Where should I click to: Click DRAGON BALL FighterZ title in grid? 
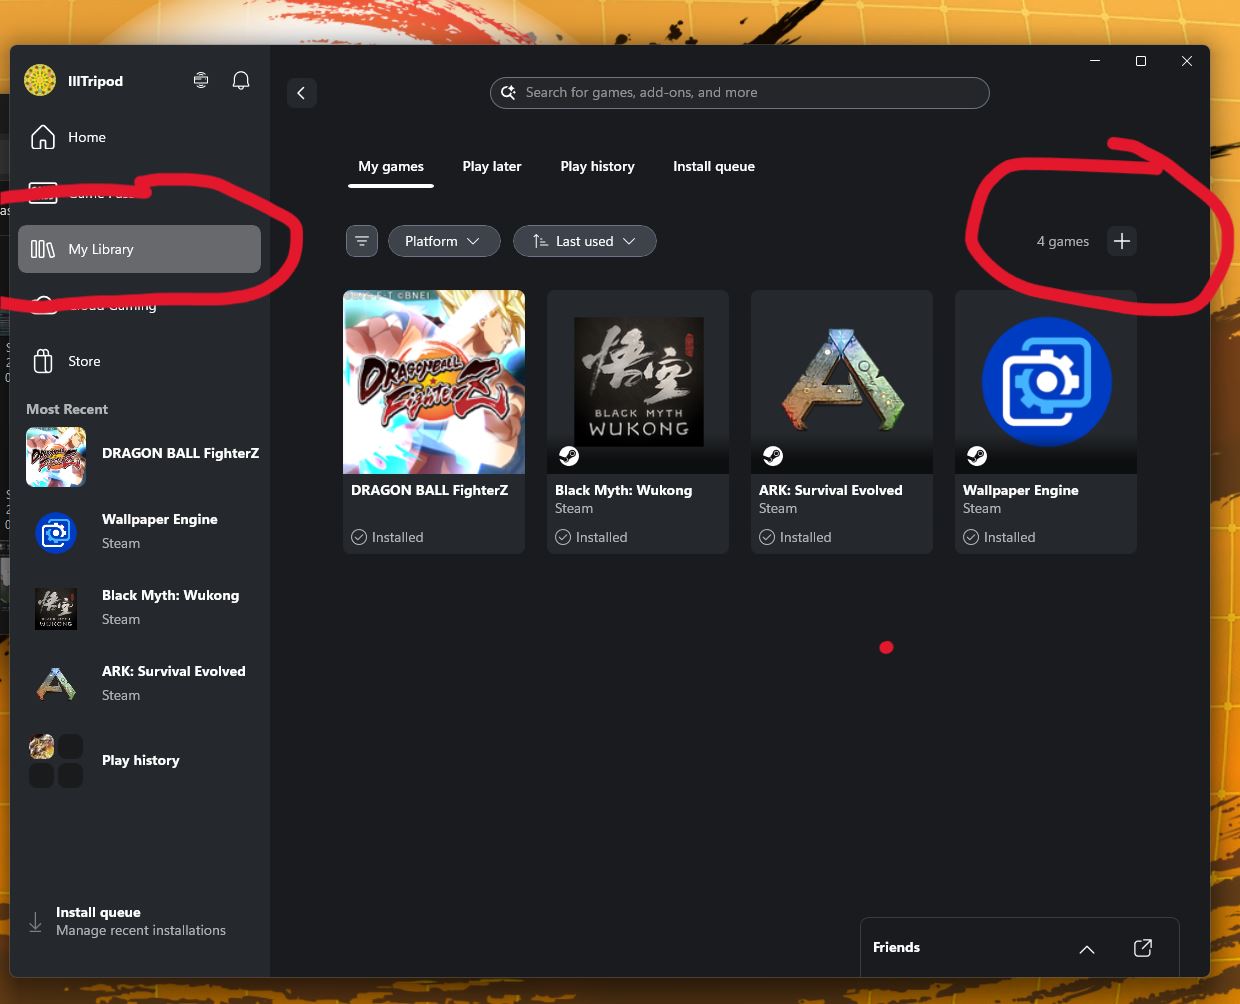point(430,490)
